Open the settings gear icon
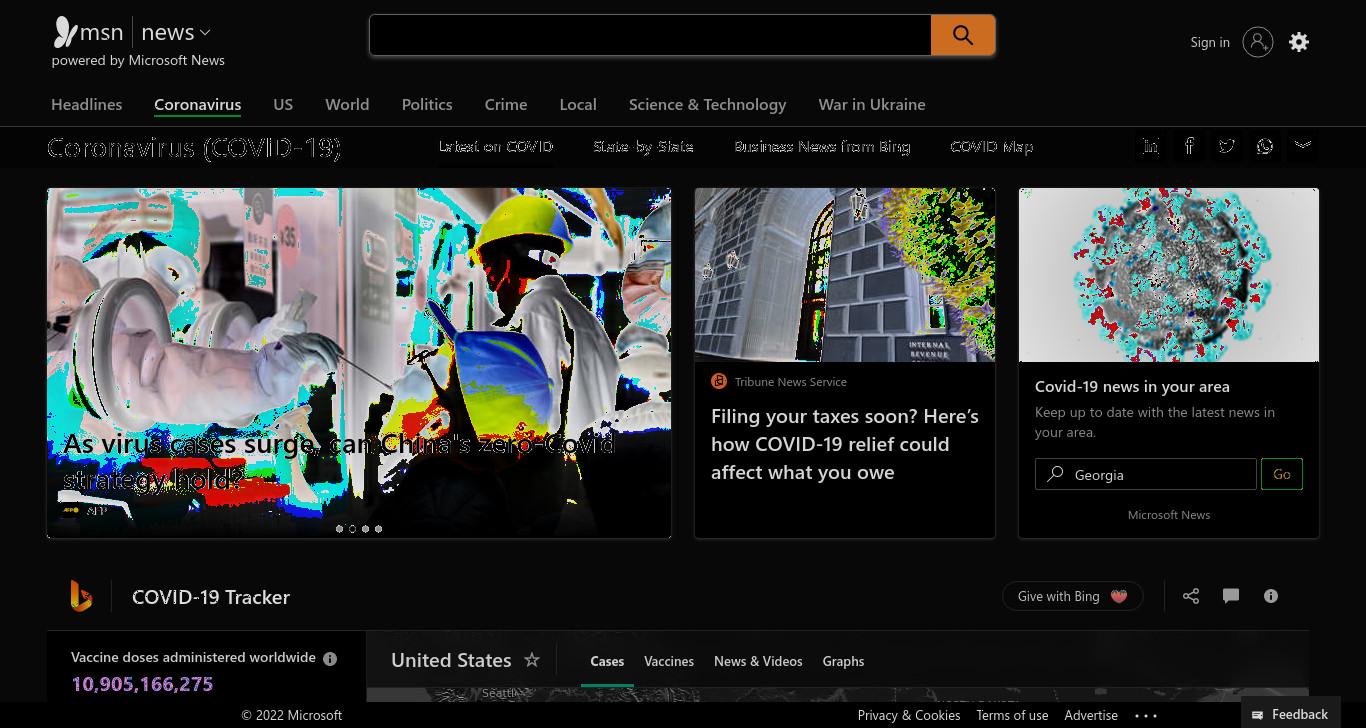 (x=1299, y=42)
